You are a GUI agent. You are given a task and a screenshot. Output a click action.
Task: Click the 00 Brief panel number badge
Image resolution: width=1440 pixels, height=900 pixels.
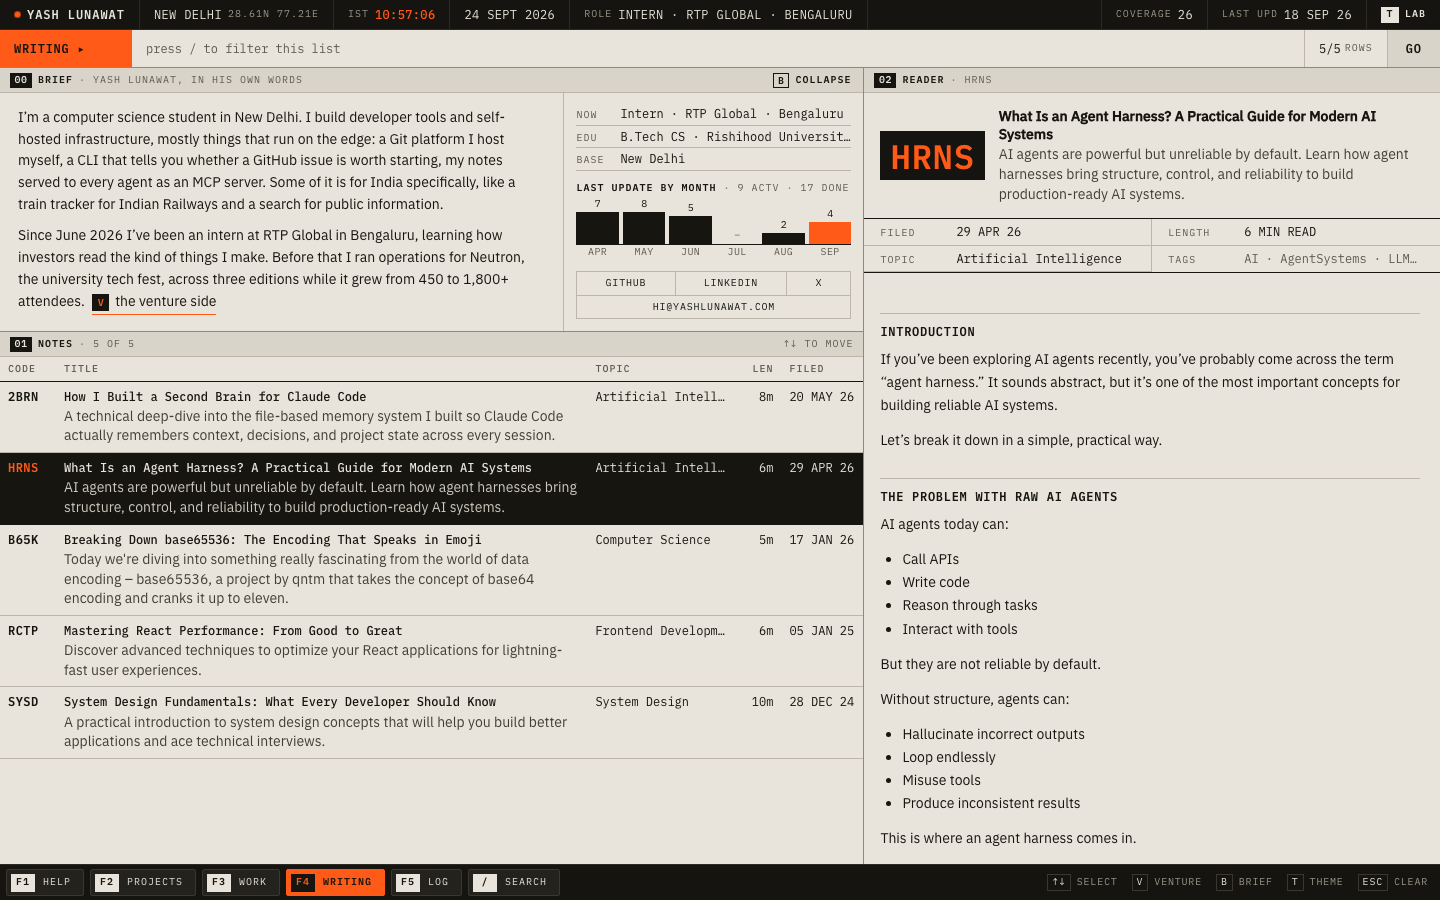21,80
